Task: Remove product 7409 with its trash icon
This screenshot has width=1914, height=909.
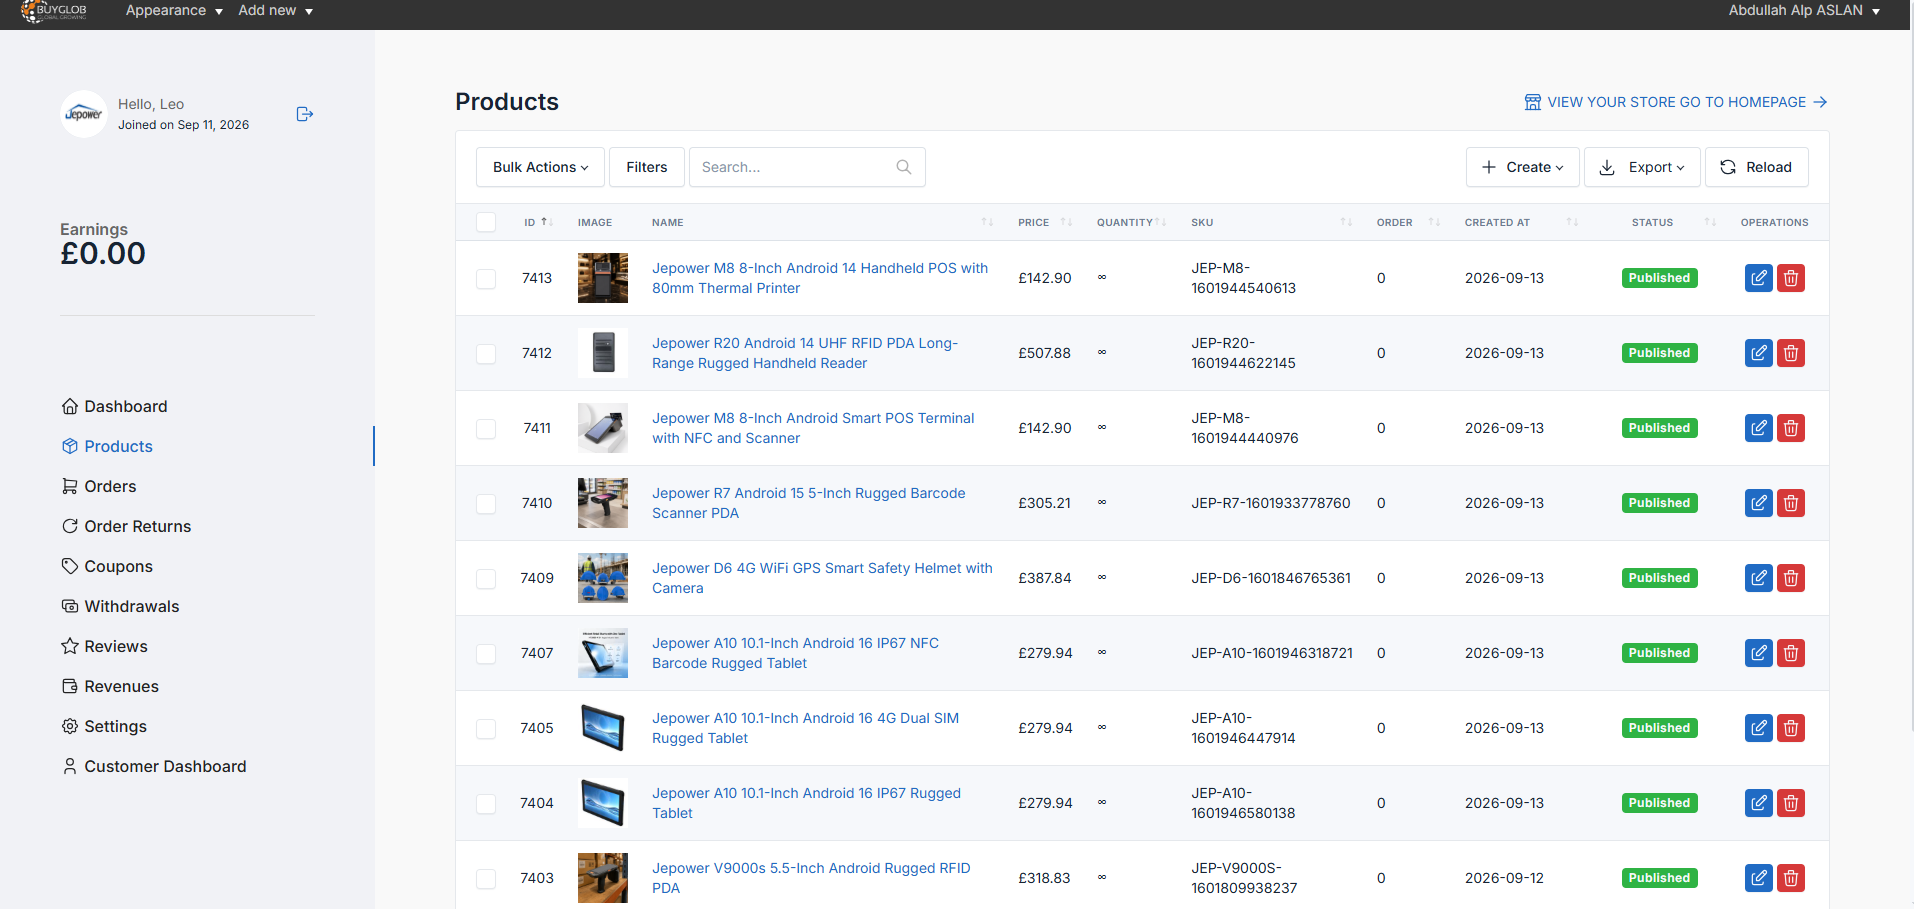Action: pos(1791,578)
